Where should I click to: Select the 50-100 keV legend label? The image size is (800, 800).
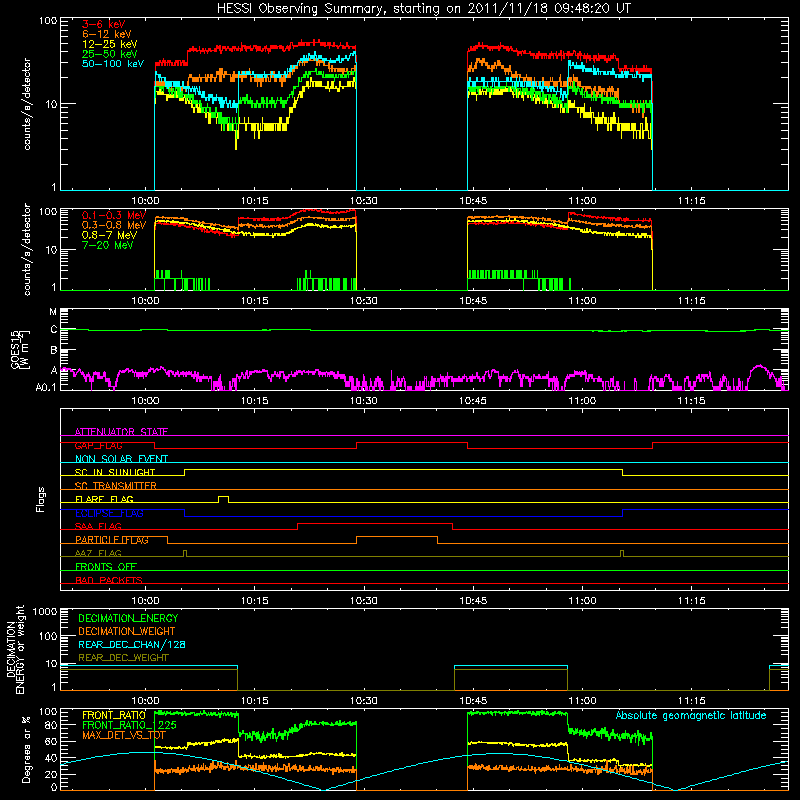point(113,64)
